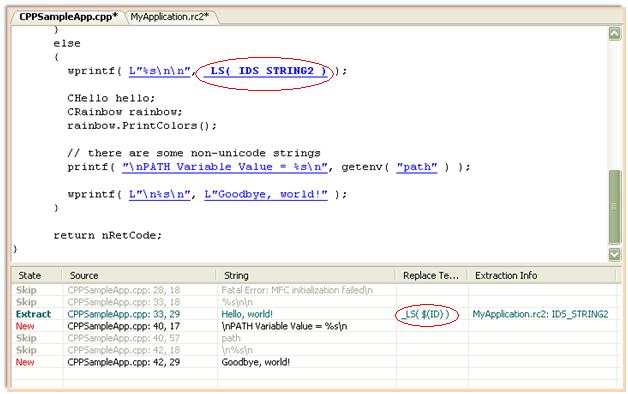Click the _LS( $(ID) ) replace template cell
Image resolution: width=628 pixels, height=394 pixels.
point(425,314)
